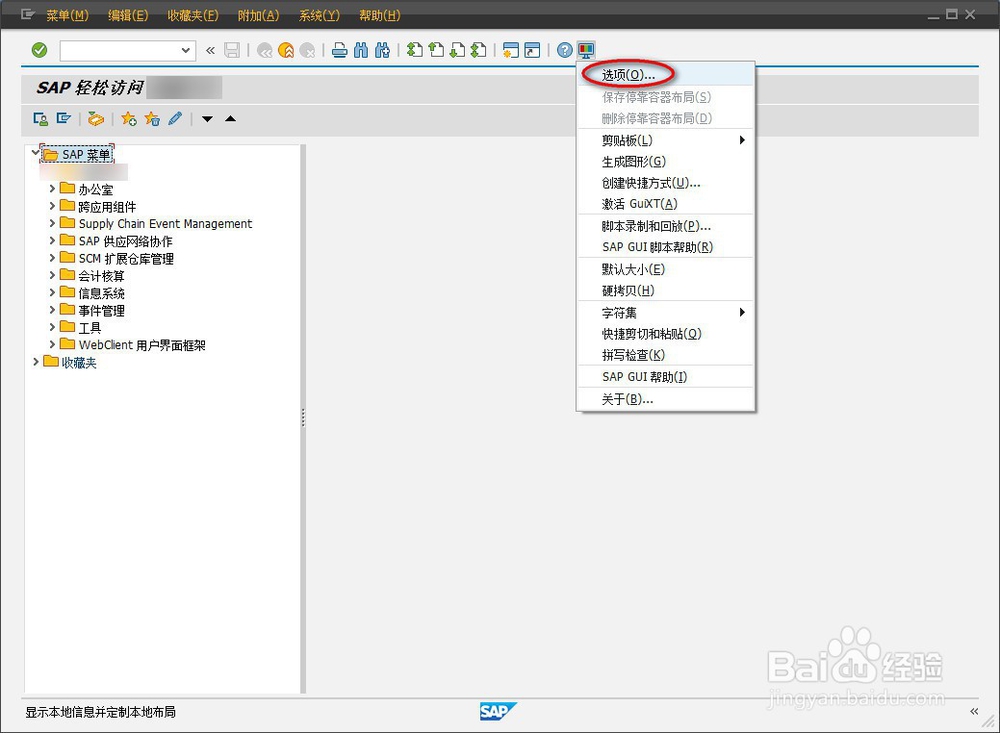Open the 收藏夹(F) menu
Viewport: 1000px width, 733px height.
click(x=193, y=15)
